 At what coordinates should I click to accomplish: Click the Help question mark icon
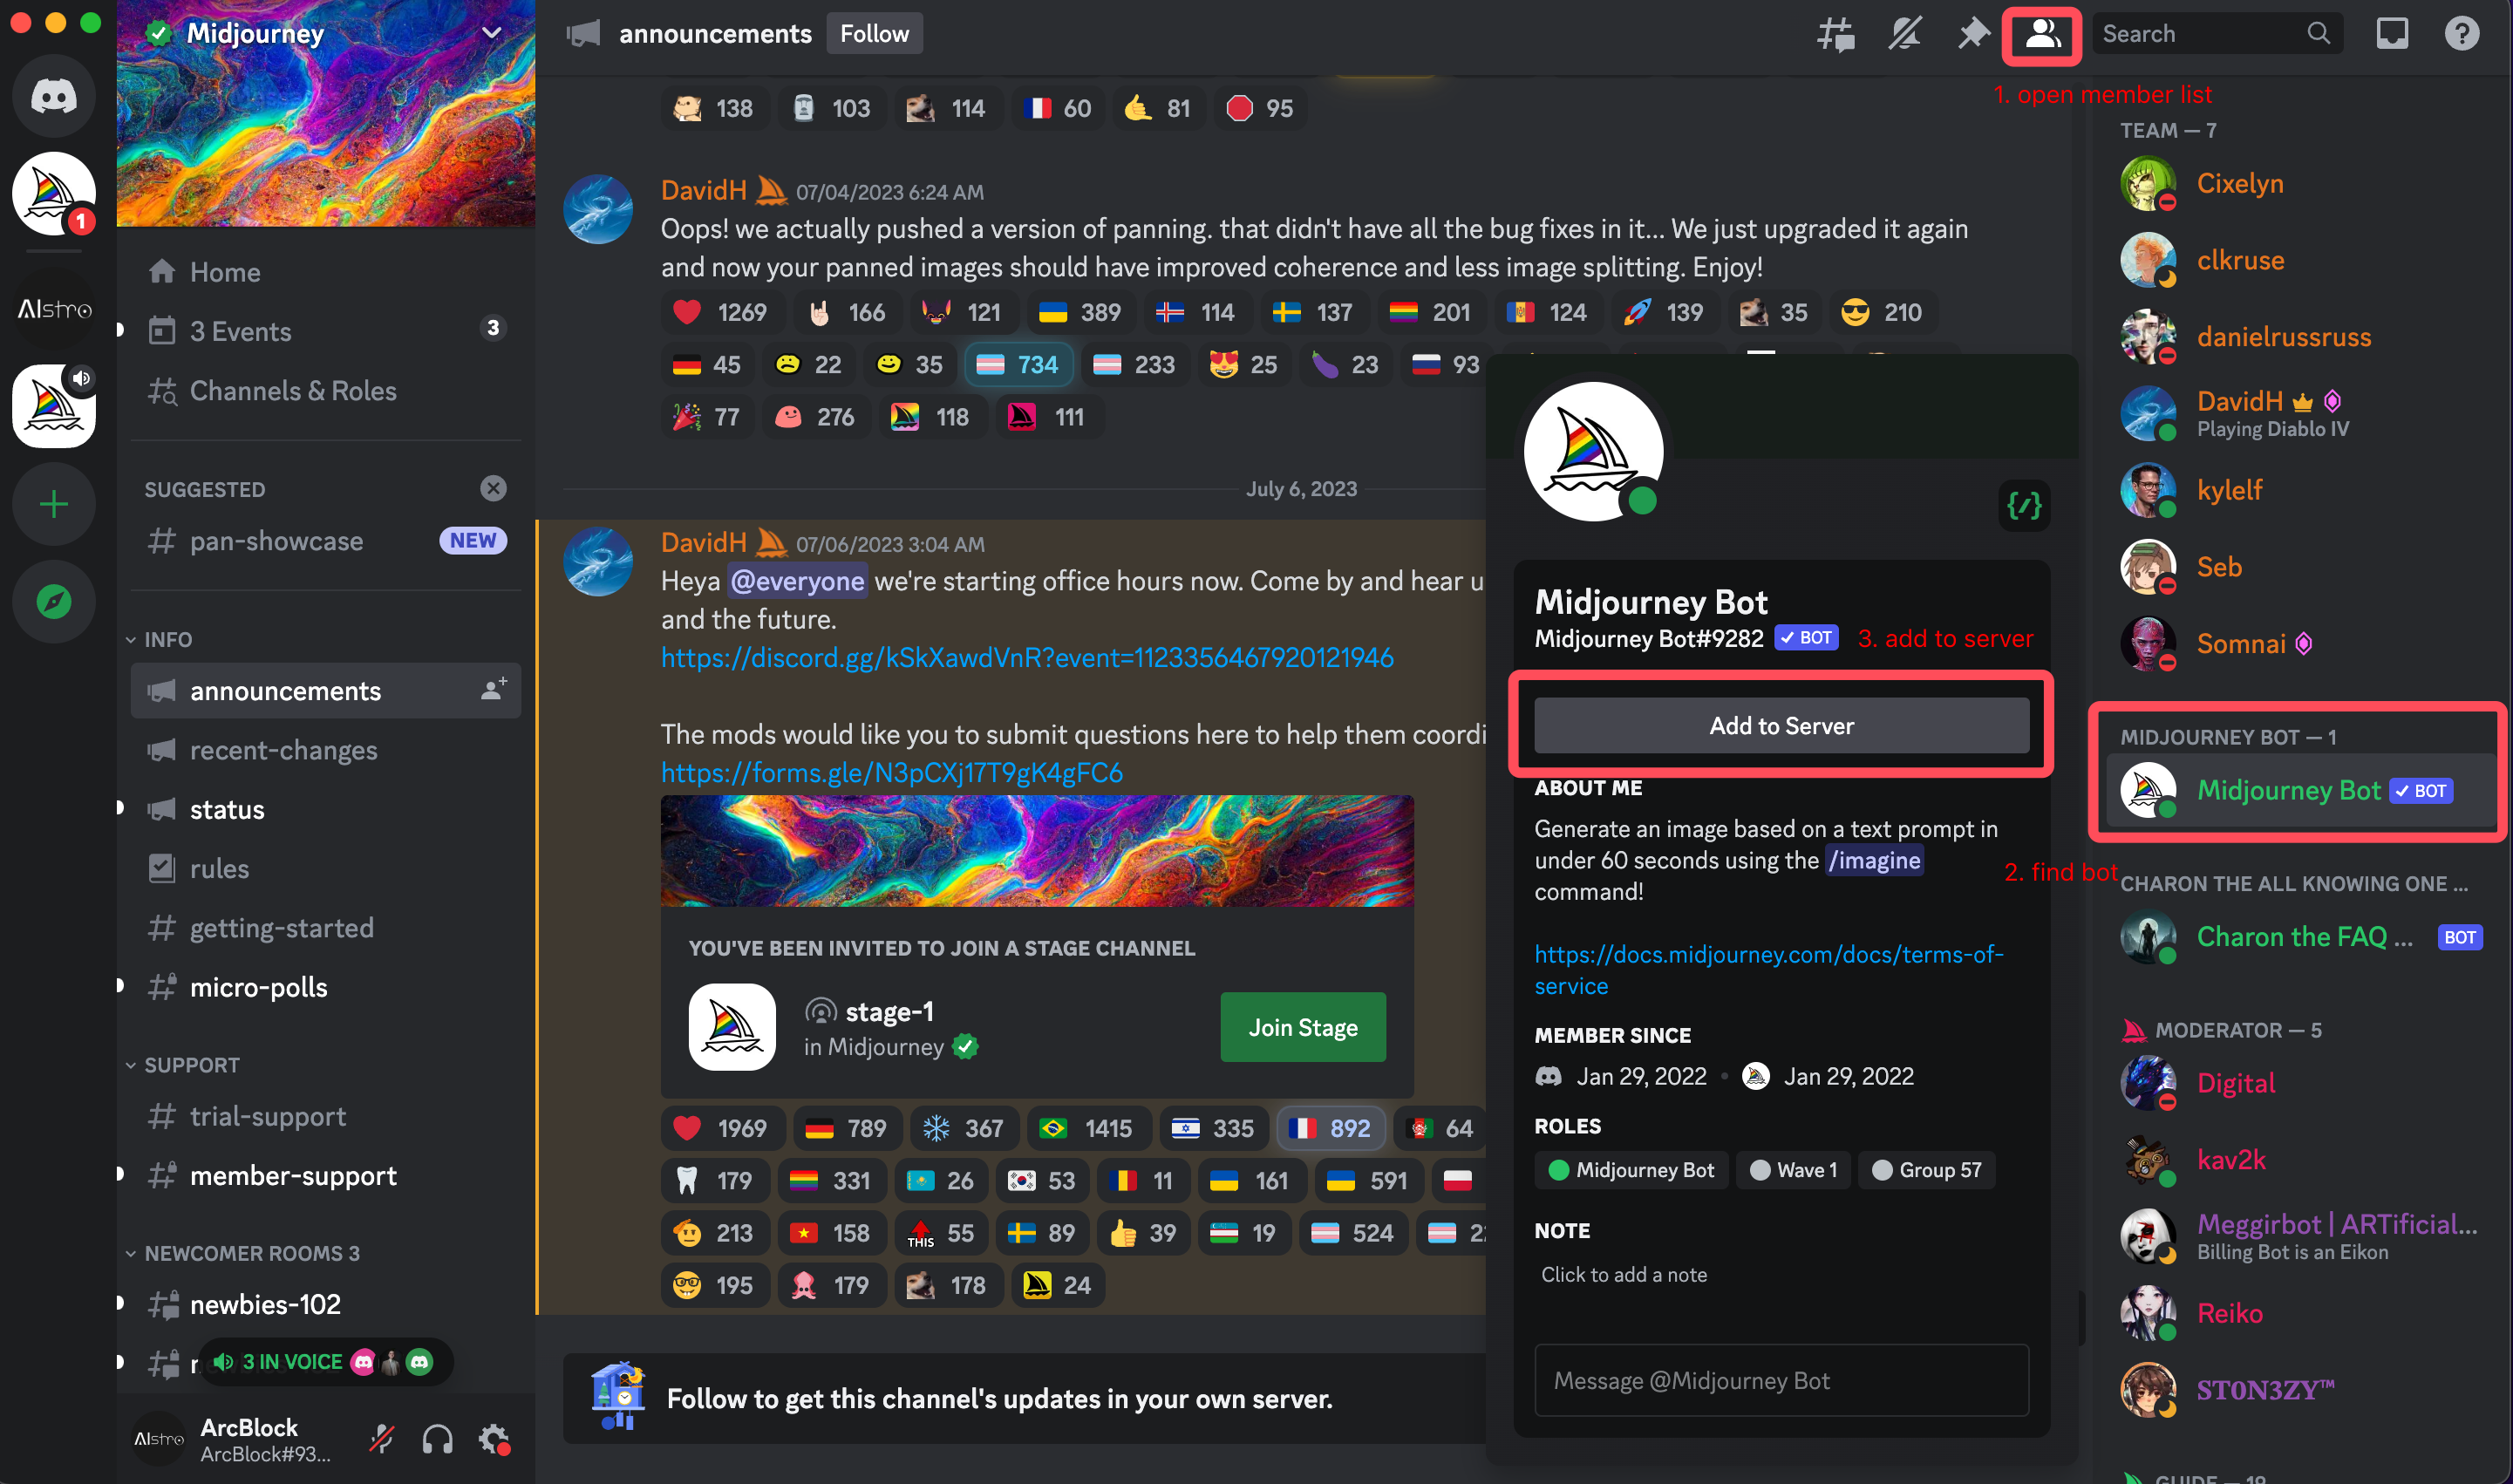tap(2461, 34)
